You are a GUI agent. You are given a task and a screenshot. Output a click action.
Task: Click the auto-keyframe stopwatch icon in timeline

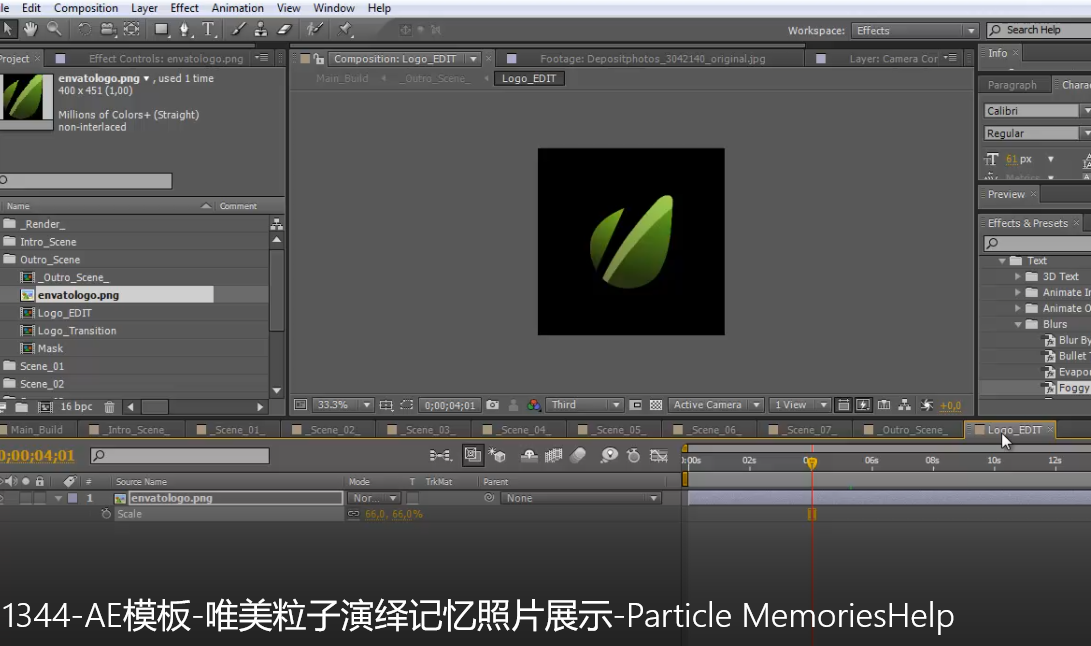pos(633,456)
